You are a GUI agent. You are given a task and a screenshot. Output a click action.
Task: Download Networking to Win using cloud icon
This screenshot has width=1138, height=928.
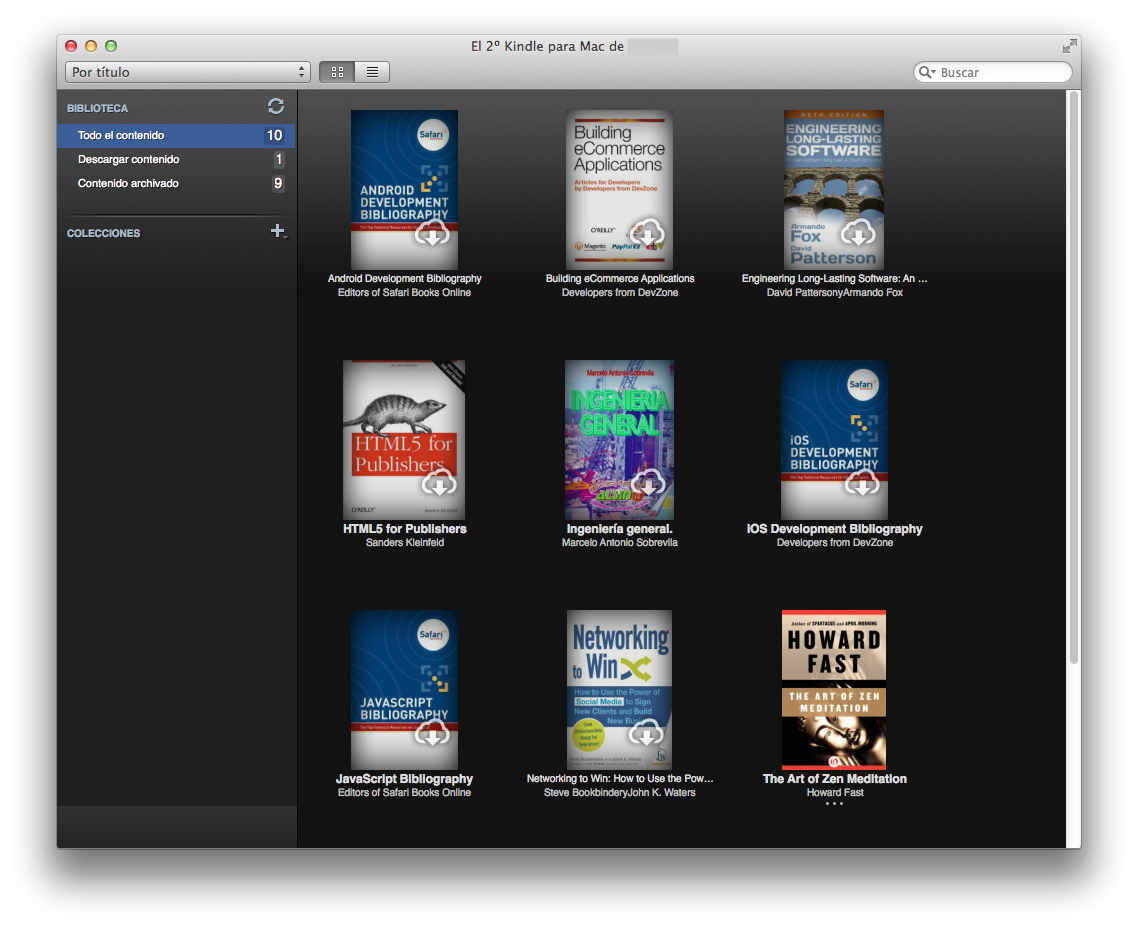pyautogui.click(x=646, y=734)
